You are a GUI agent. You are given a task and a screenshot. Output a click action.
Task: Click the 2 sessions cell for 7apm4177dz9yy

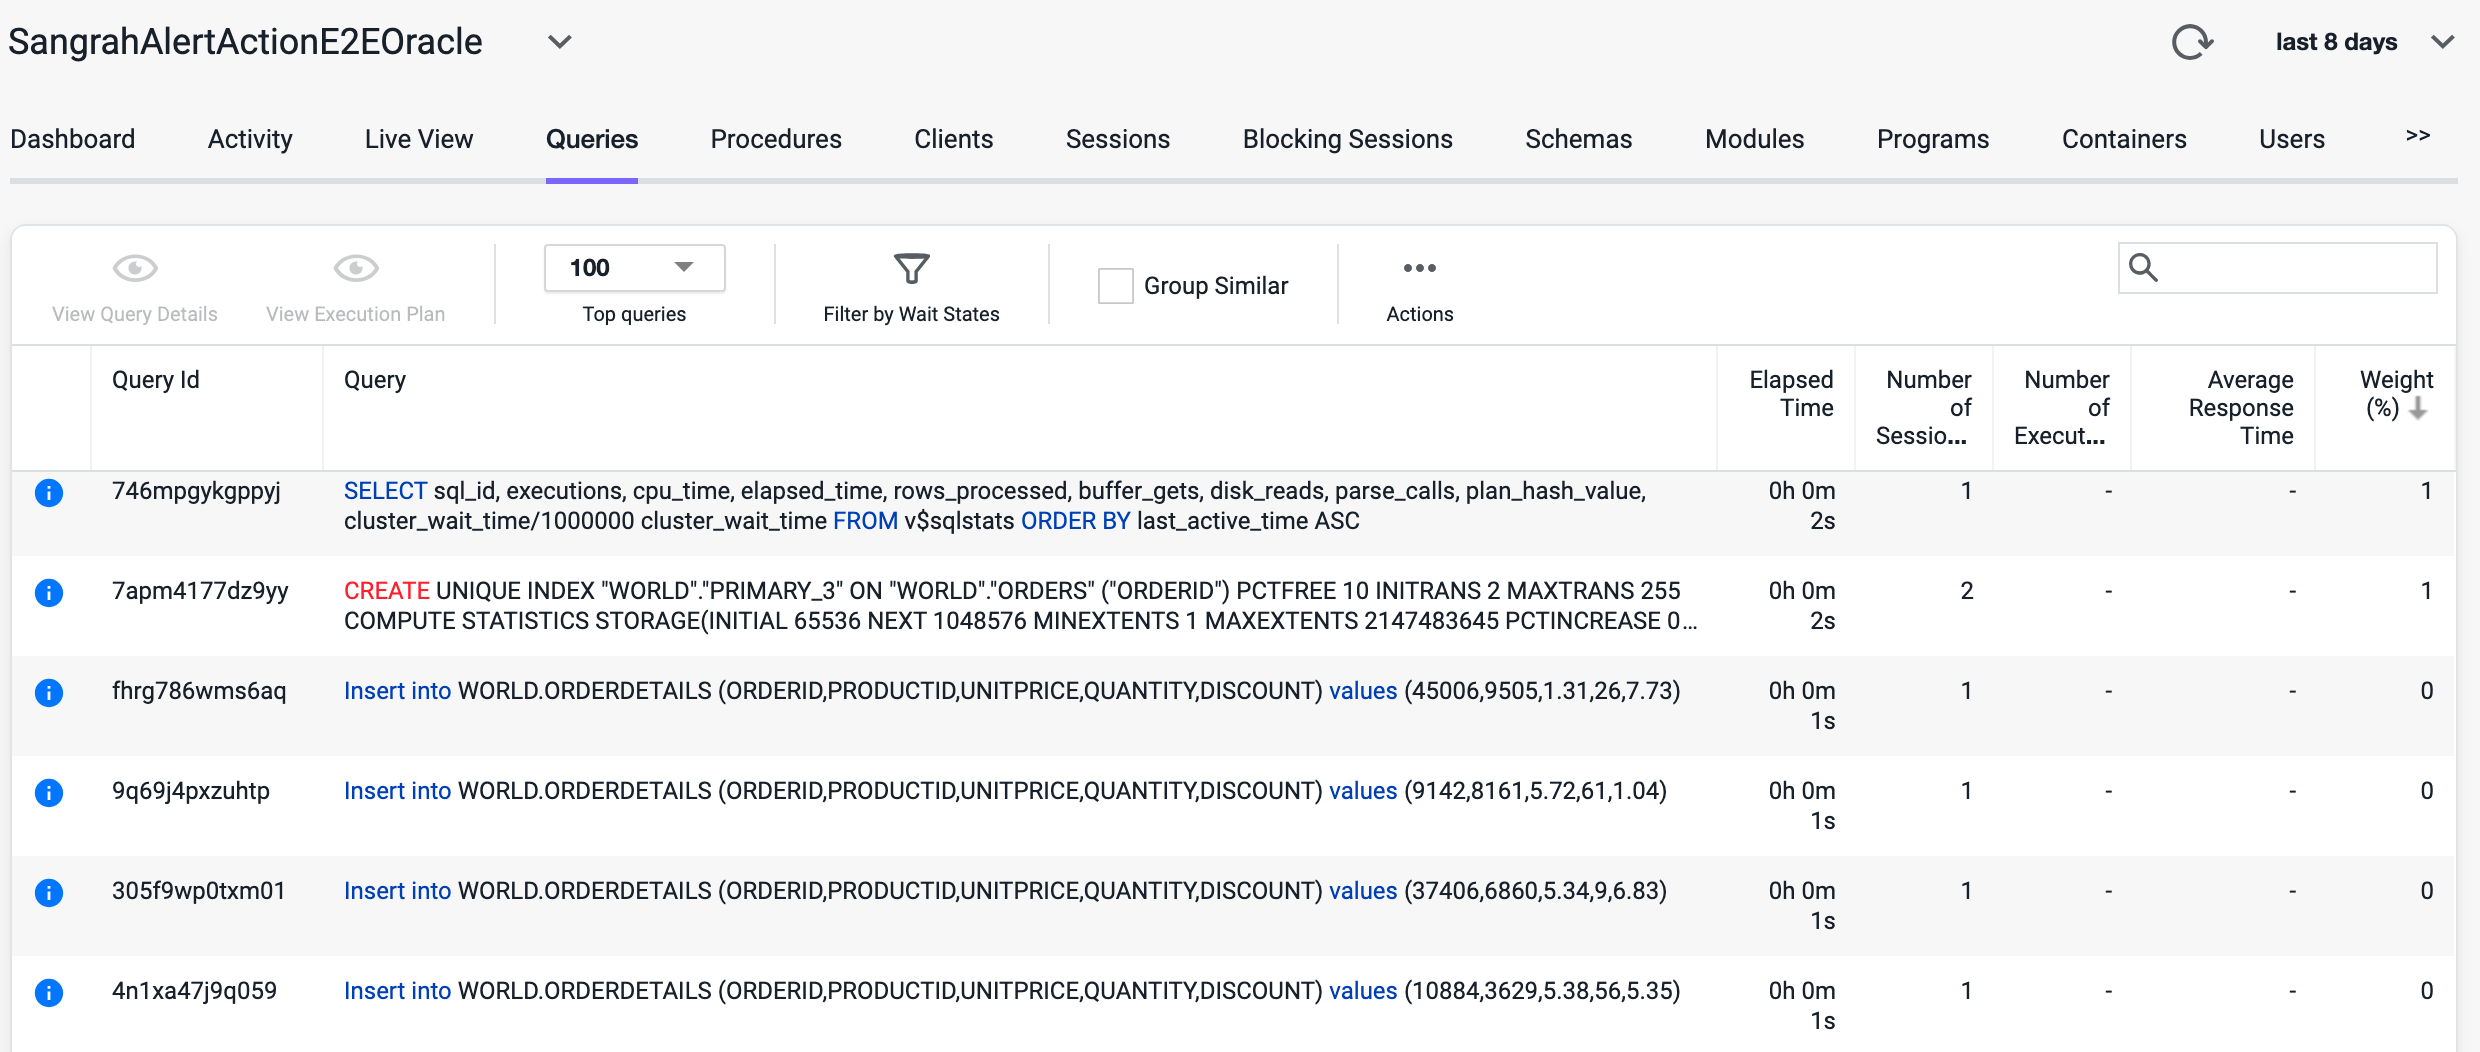click(1966, 591)
